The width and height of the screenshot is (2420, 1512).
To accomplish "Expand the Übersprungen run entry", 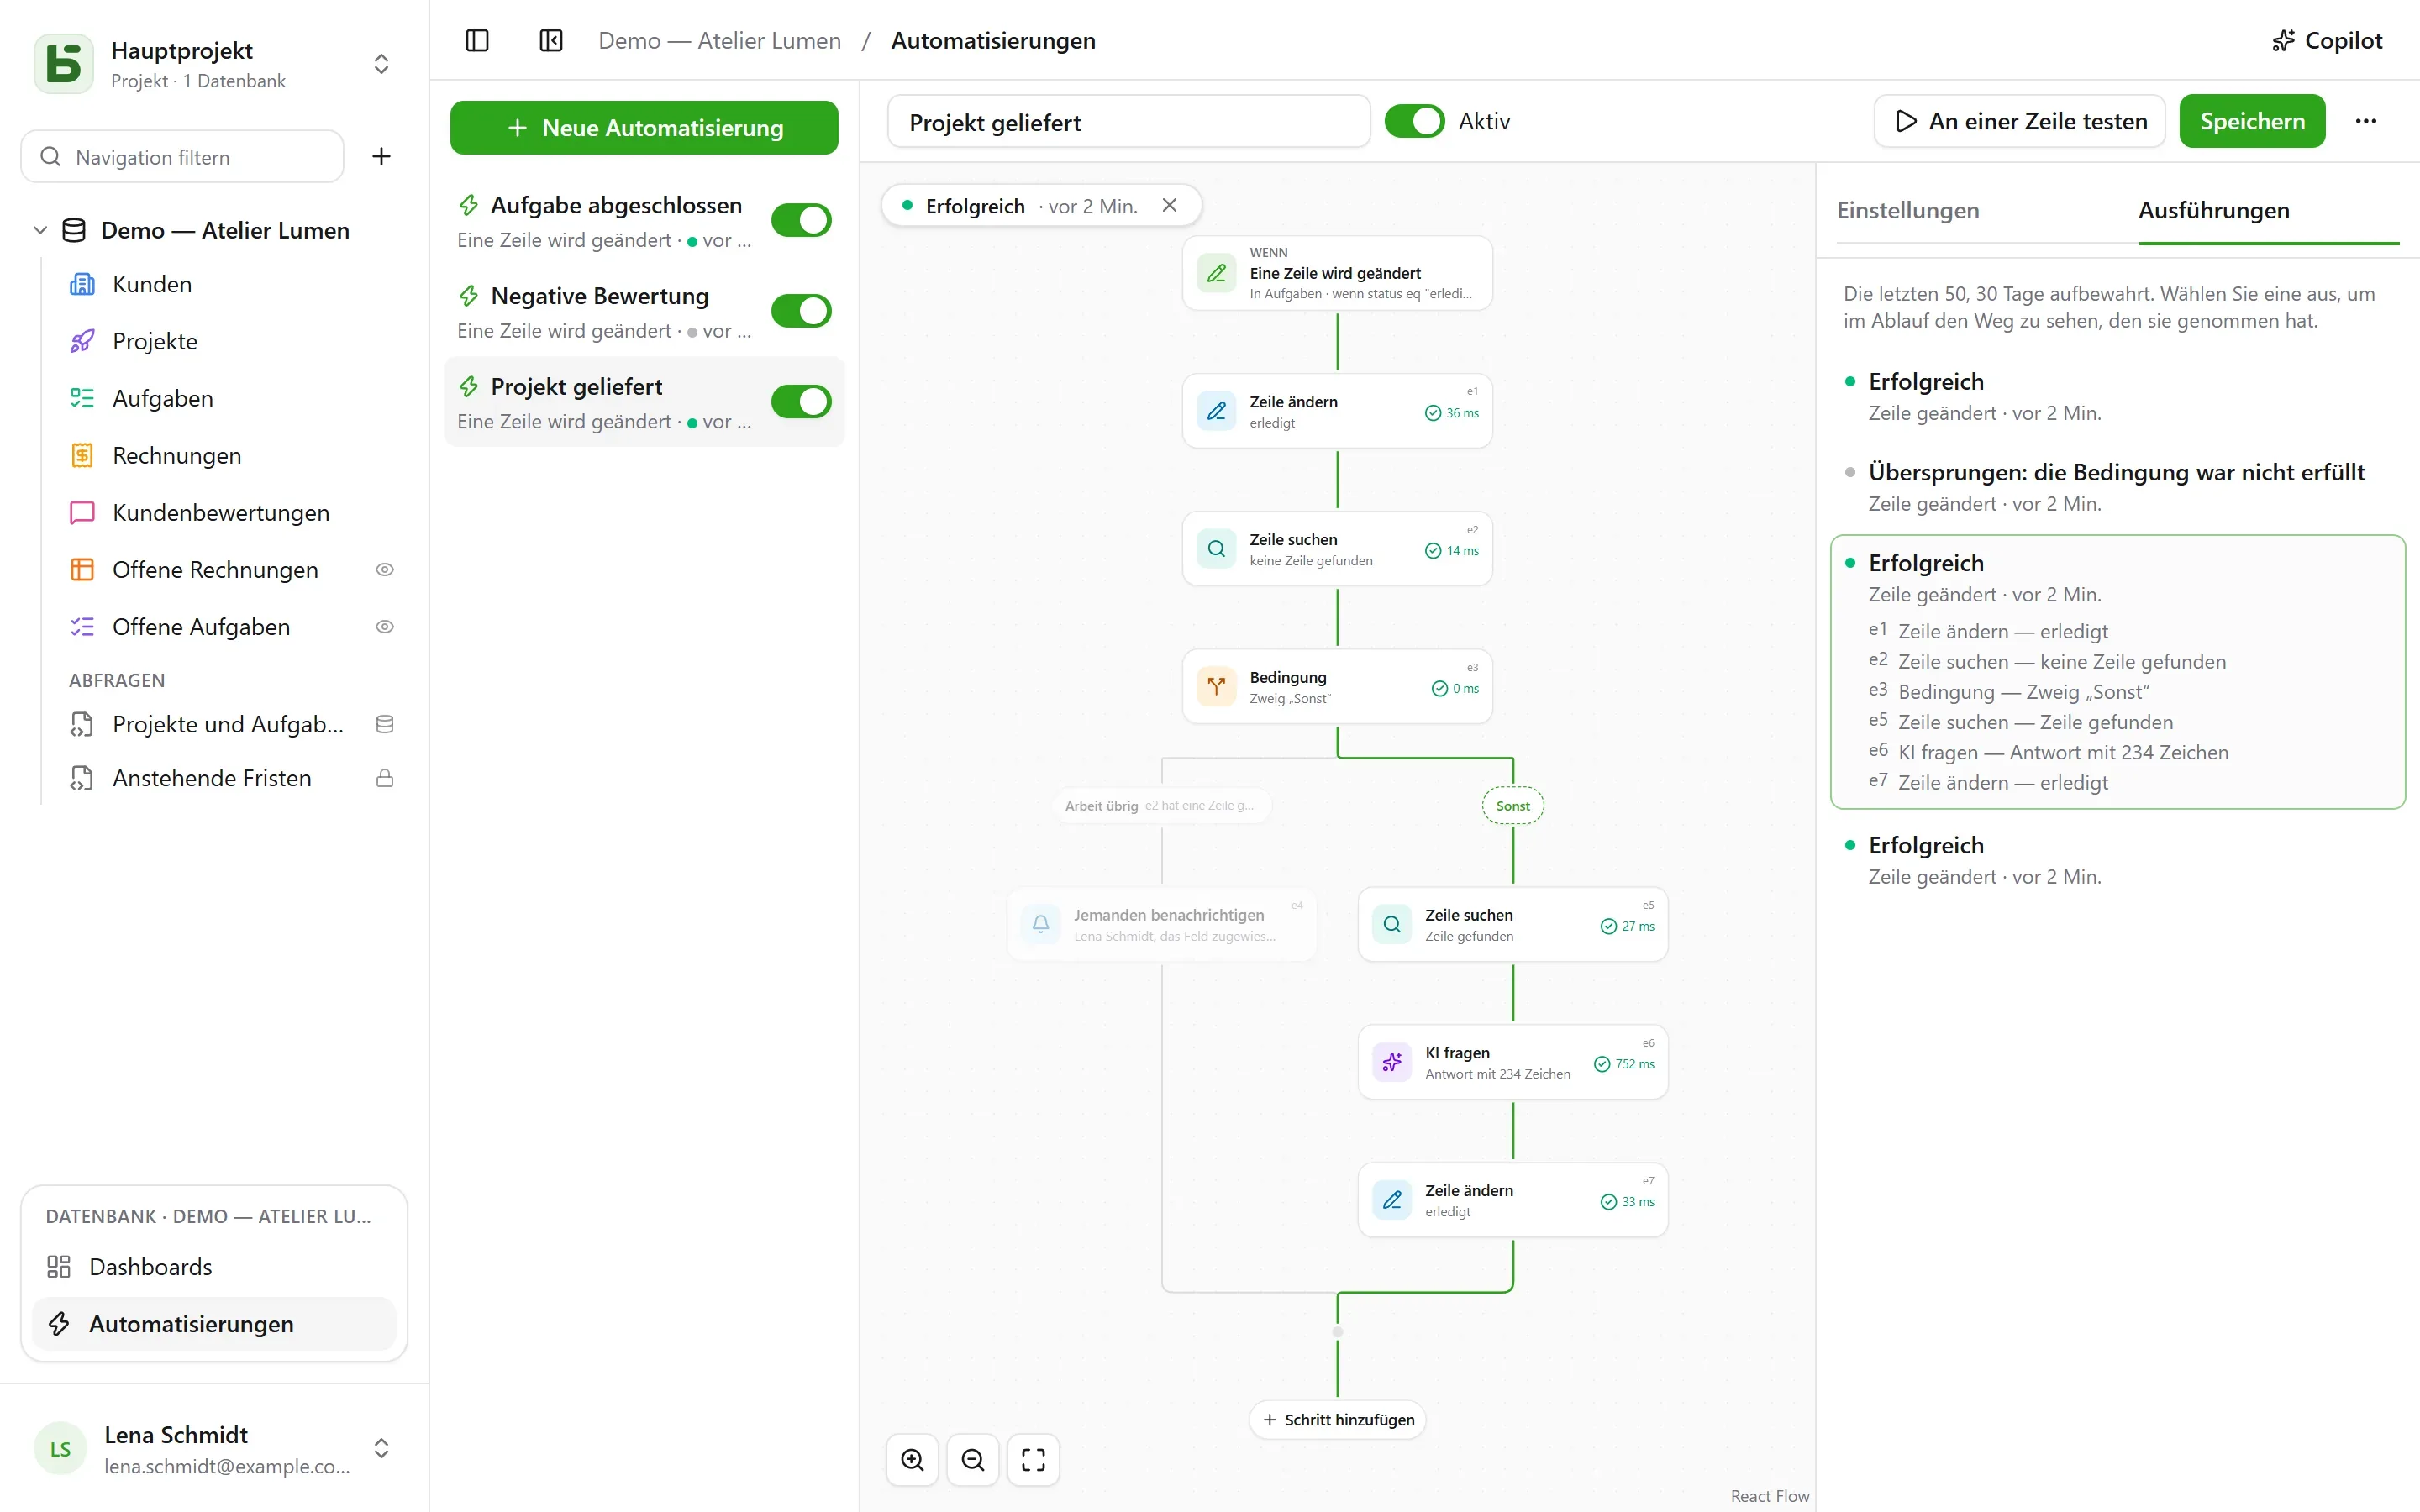I will pos(2117,487).
